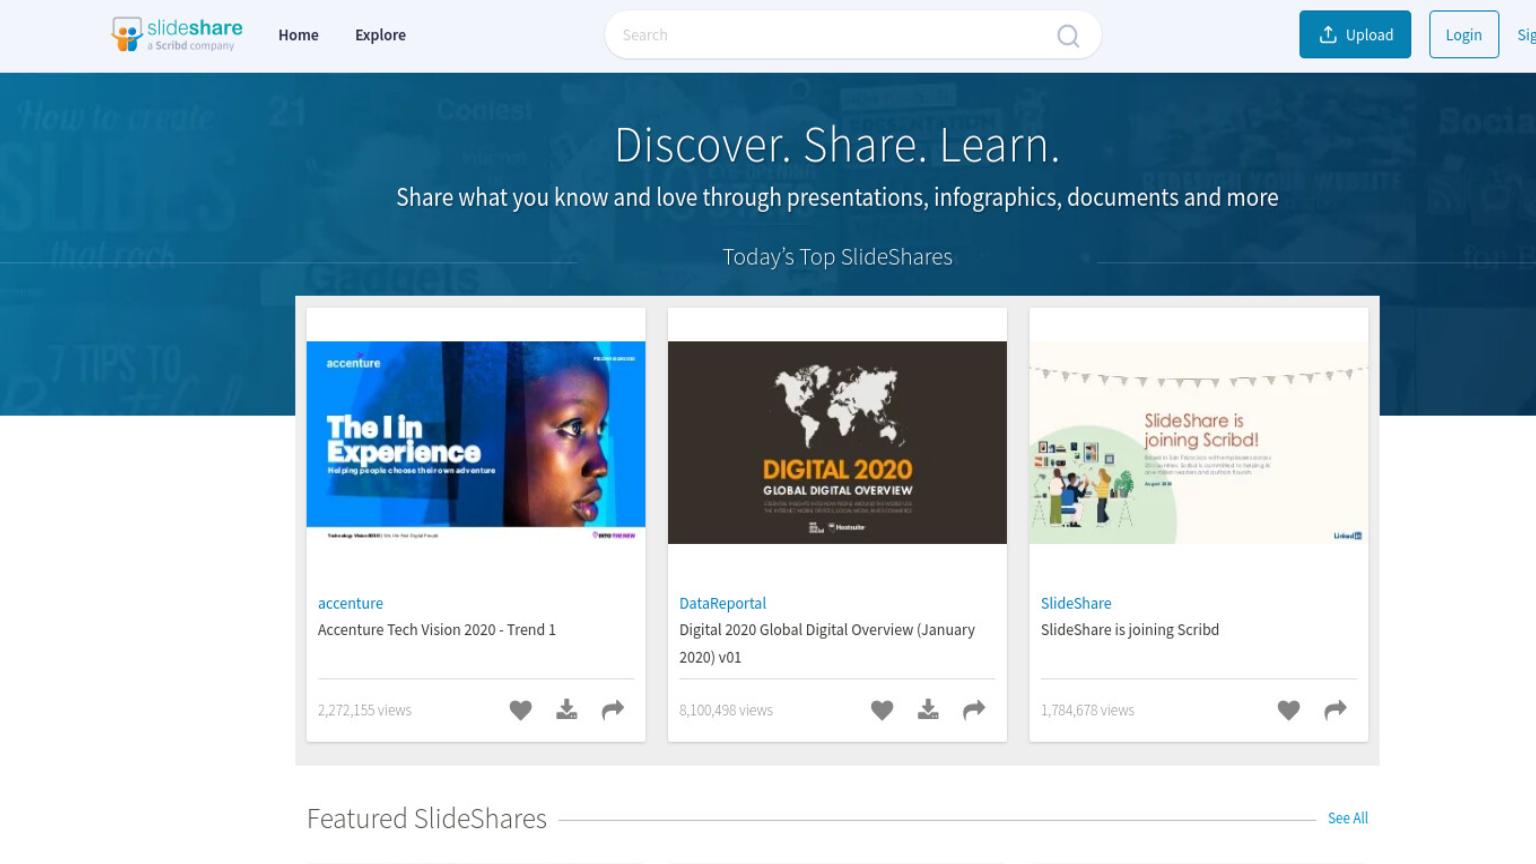Image resolution: width=1536 pixels, height=864 pixels.
Task: Like the Digital 2020 Global Overview slideshare
Action: 882,710
